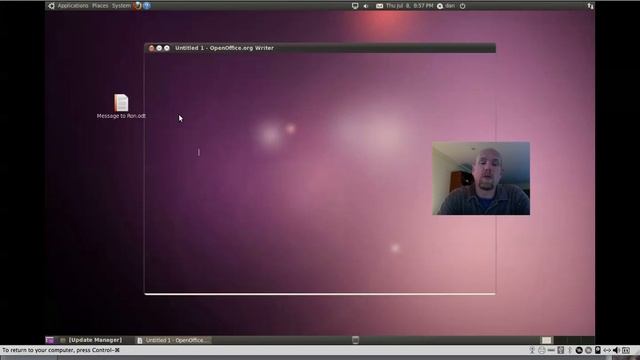
Task: Close the OpenOffice.org Writer window
Action: click(151, 48)
